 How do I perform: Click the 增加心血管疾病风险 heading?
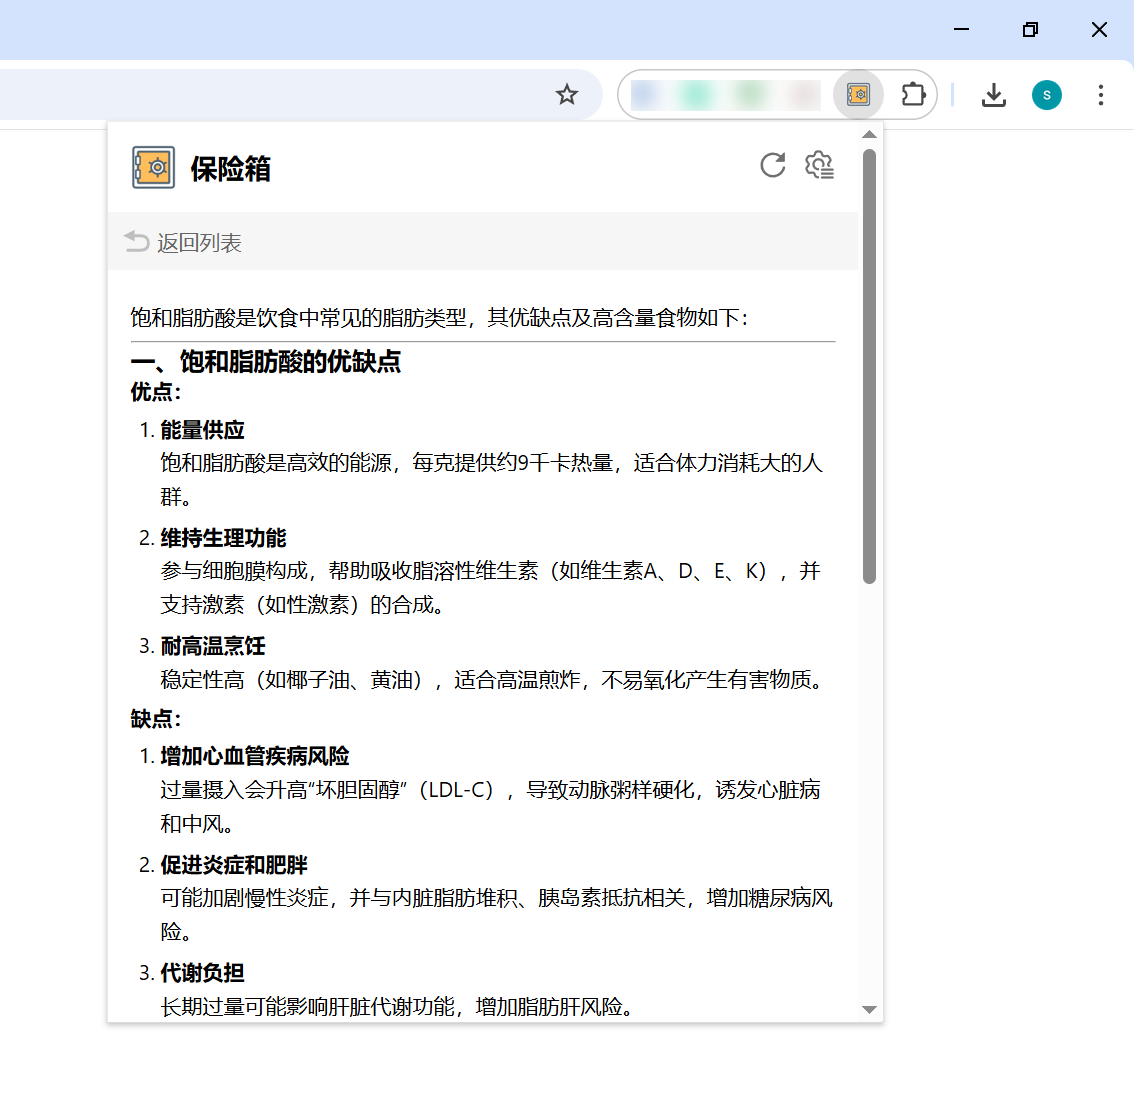point(255,756)
